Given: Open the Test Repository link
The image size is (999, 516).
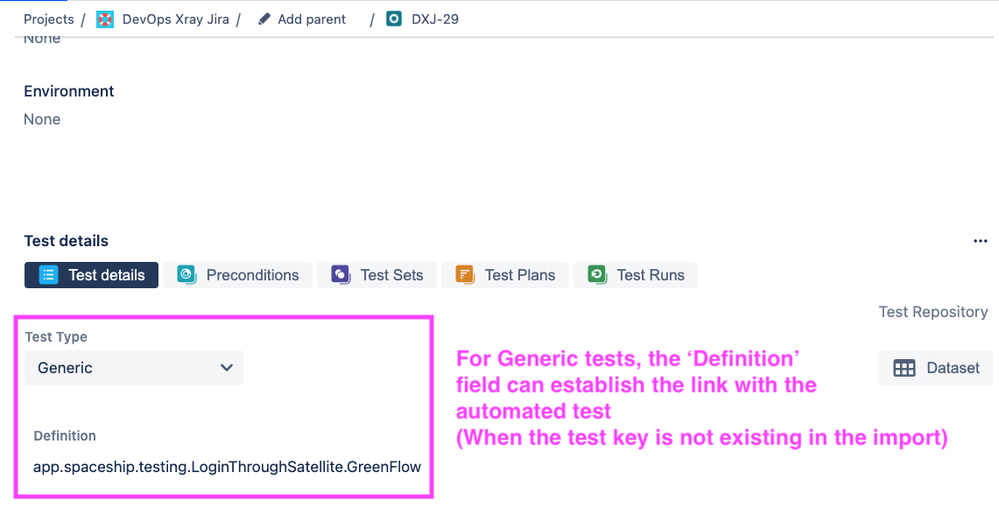Looking at the screenshot, I should coord(933,312).
